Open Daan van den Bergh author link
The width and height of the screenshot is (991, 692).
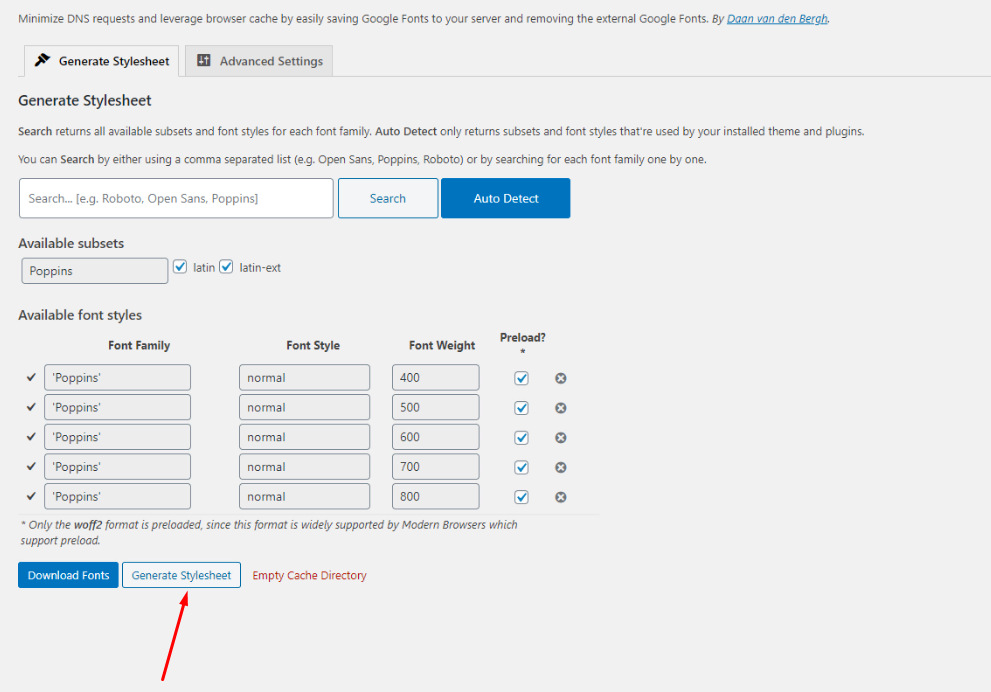pyautogui.click(x=776, y=19)
